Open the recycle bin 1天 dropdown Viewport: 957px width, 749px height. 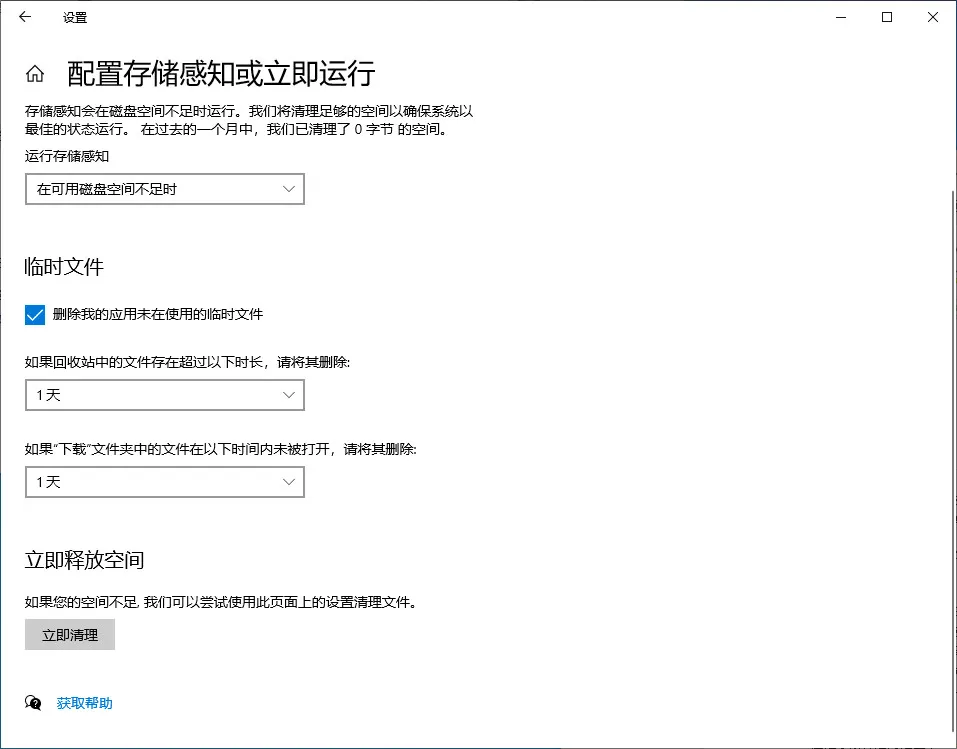point(164,395)
